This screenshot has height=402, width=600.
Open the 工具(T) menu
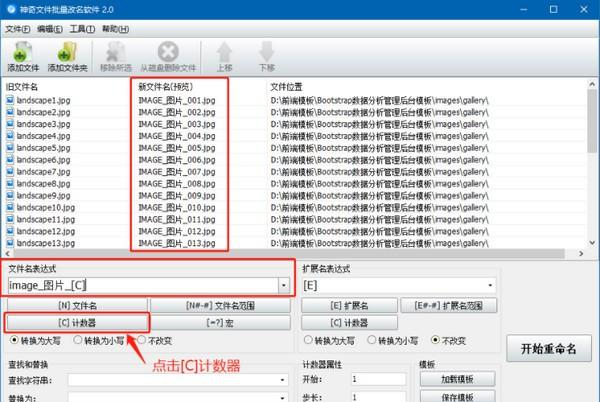click(82, 29)
